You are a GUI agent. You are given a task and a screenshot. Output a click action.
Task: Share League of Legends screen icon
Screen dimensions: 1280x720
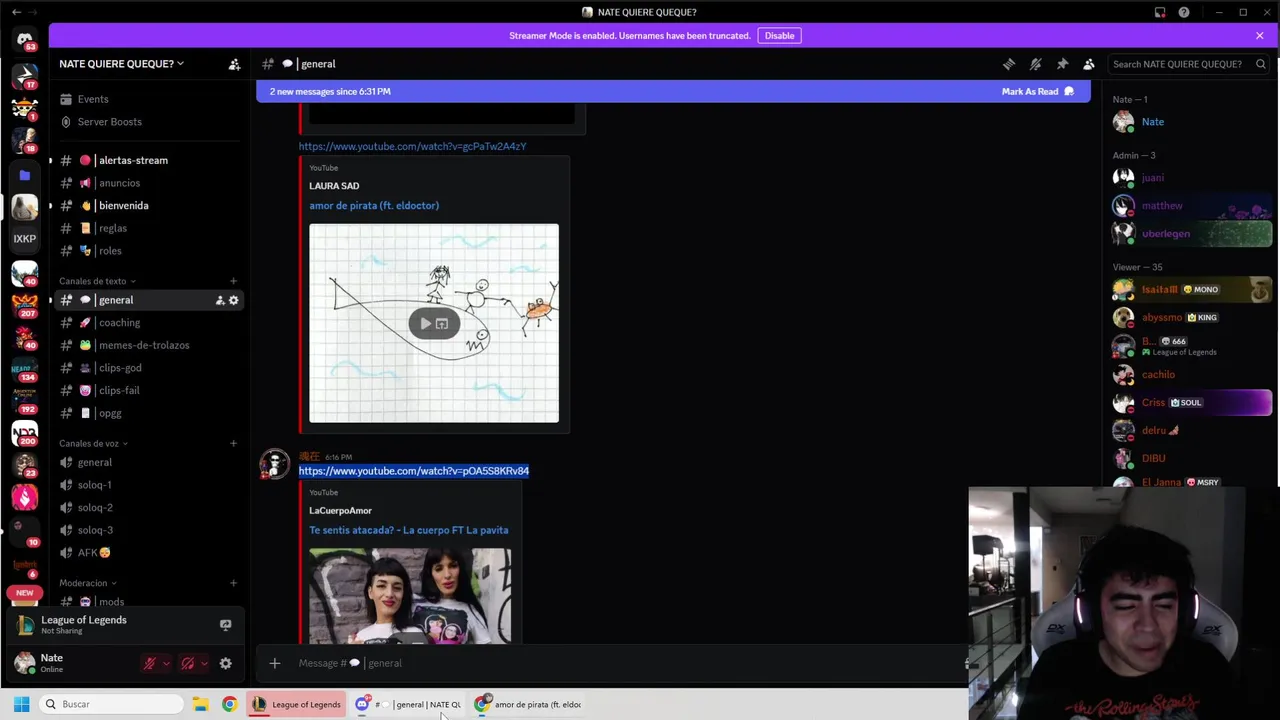(x=225, y=625)
